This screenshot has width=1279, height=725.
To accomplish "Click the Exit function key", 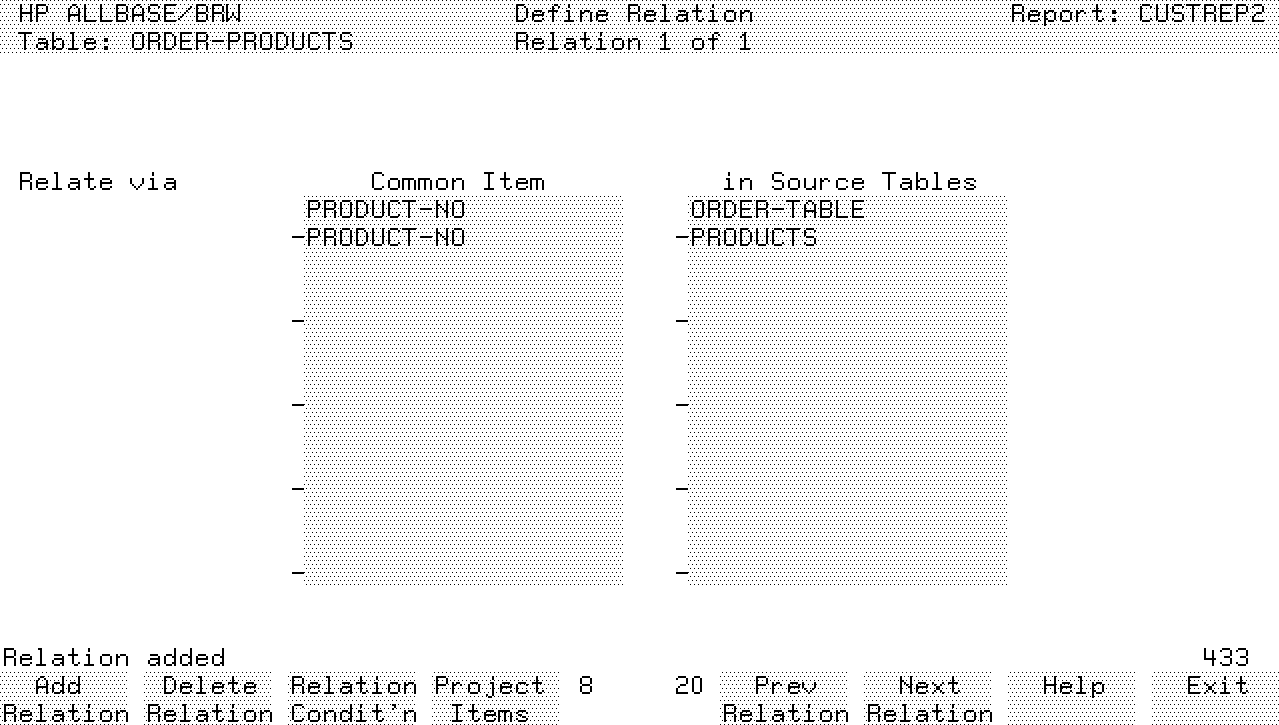I will 1217,687.
